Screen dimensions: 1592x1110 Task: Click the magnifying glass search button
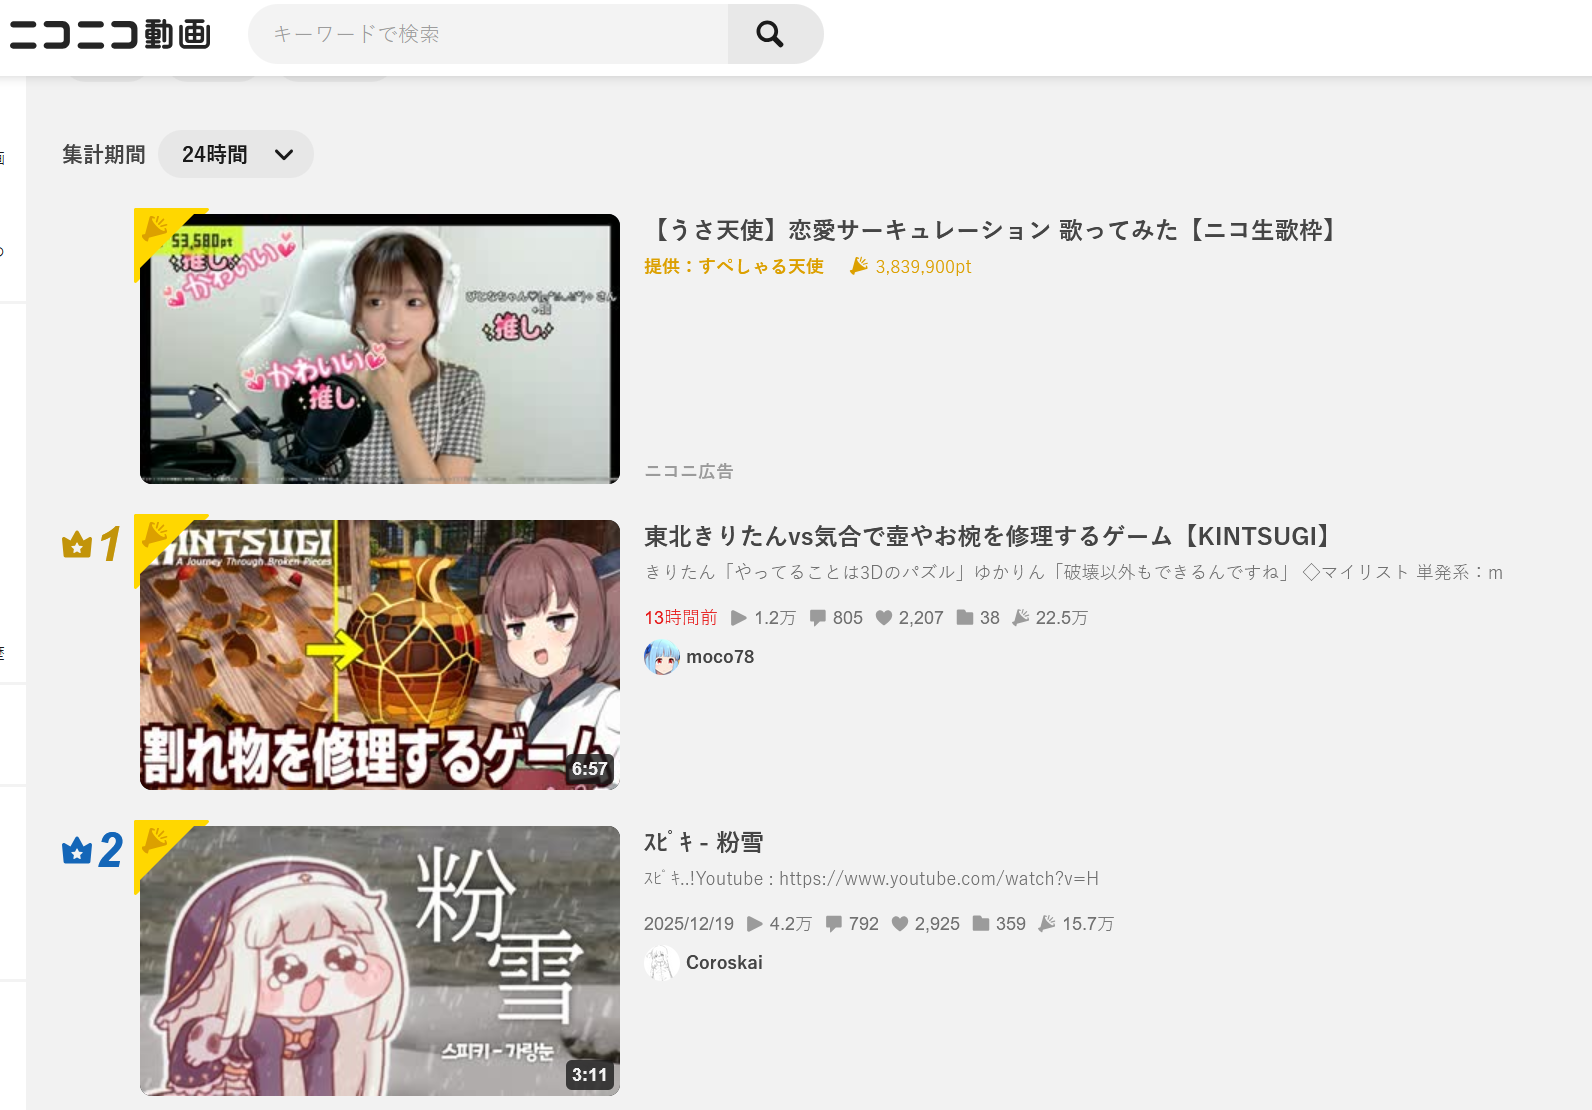tap(770, 34)
